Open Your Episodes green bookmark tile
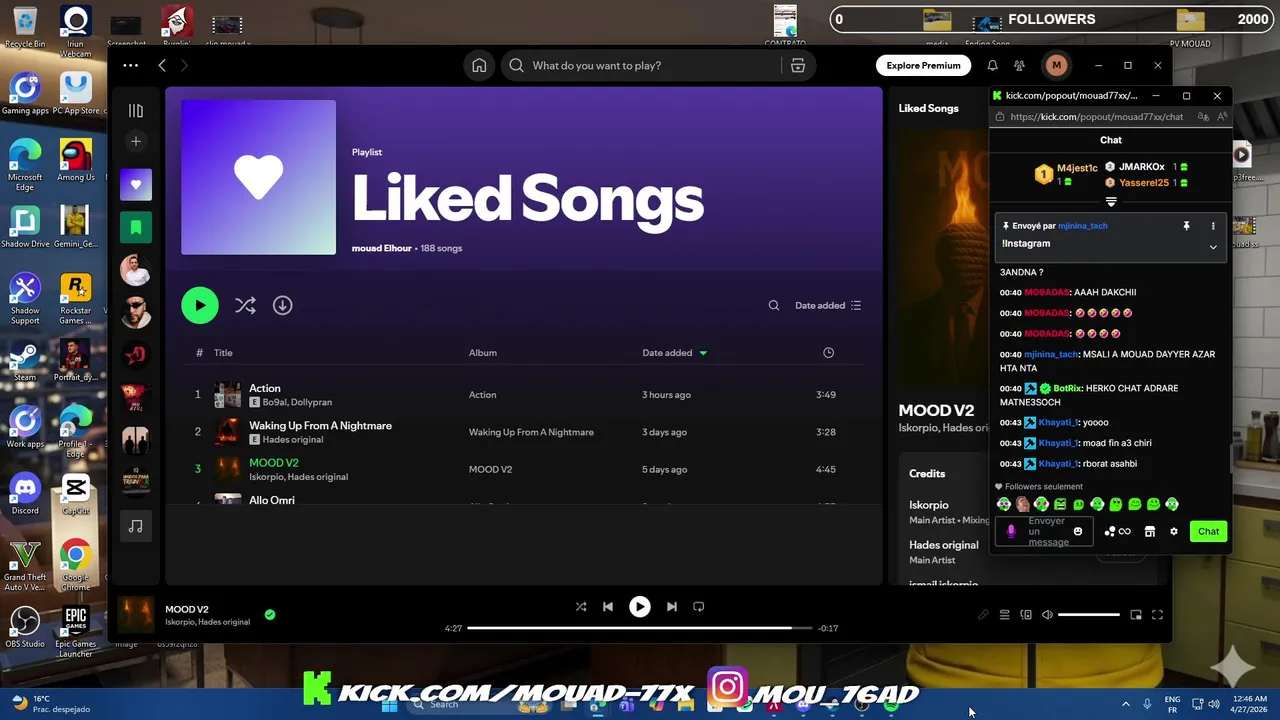The width and height of the screenshot is (1280, 720). 136,227
